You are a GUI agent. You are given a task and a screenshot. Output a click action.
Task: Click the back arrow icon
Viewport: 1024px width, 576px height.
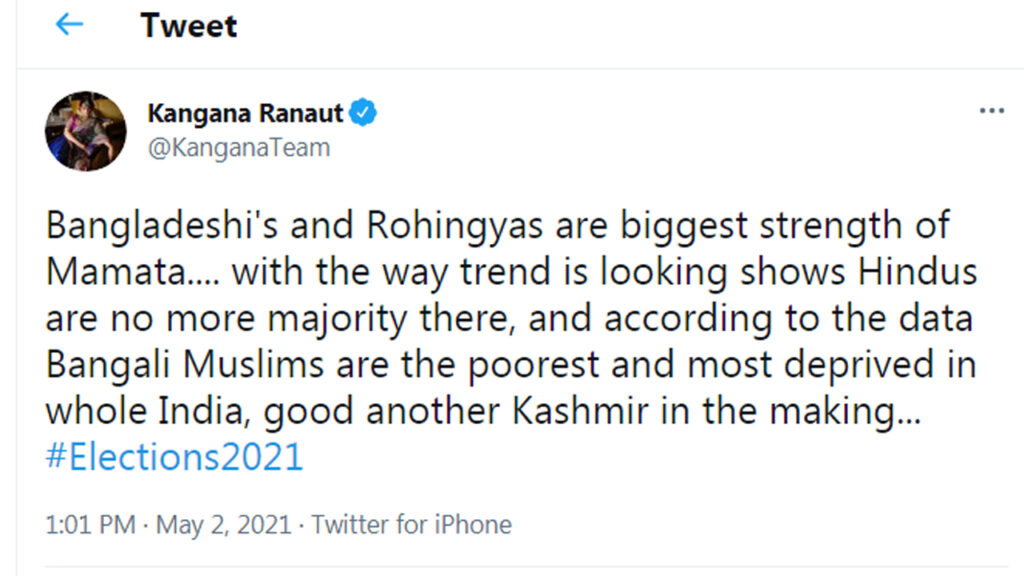[x=69, y=25]
